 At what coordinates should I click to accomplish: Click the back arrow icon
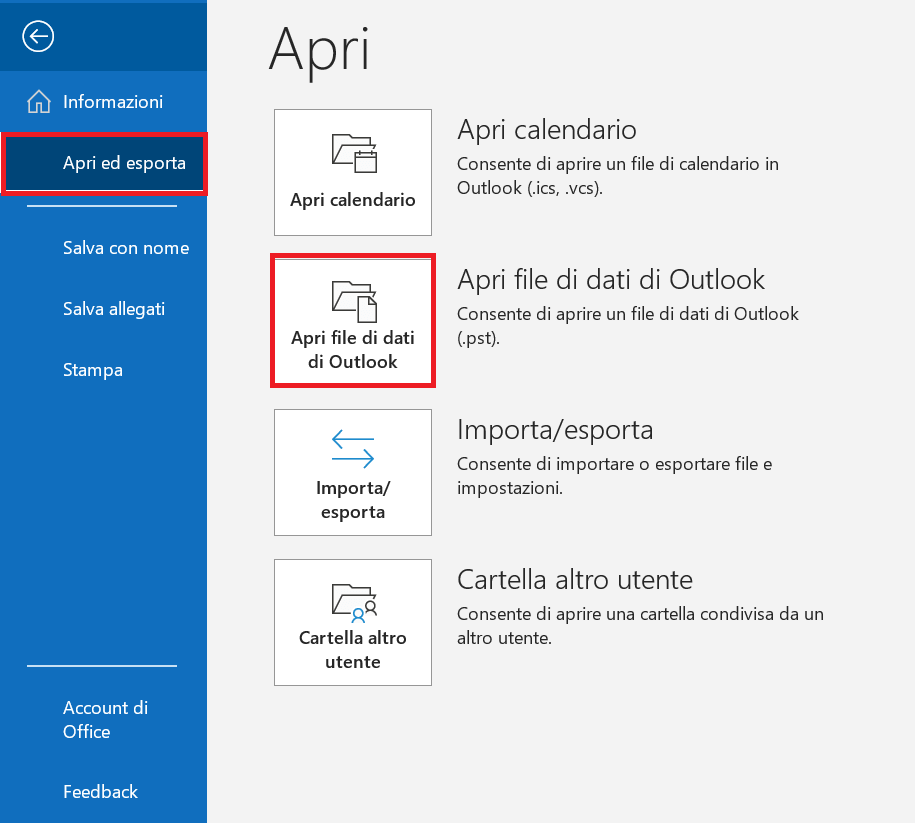[38, 36]
